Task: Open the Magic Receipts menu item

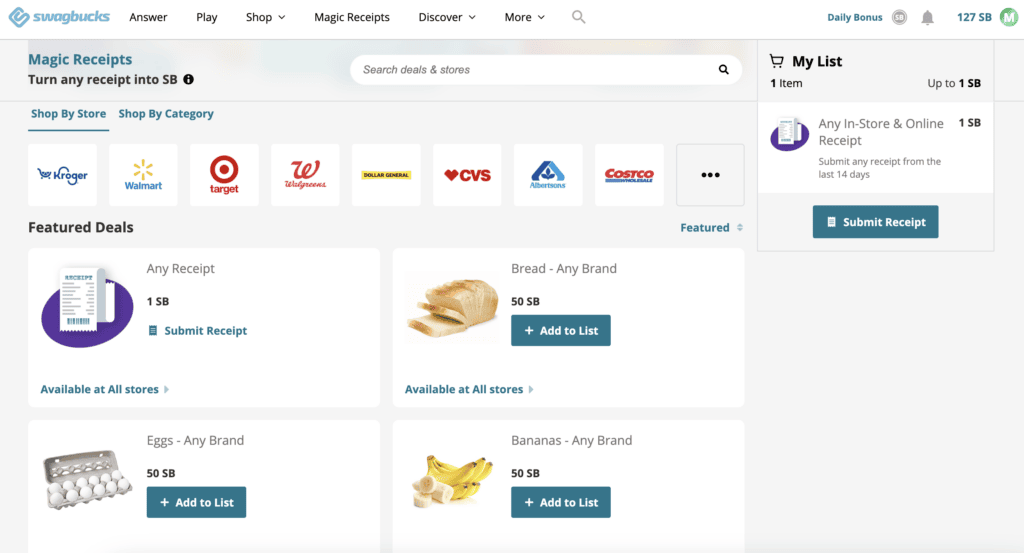Action: 352,17
